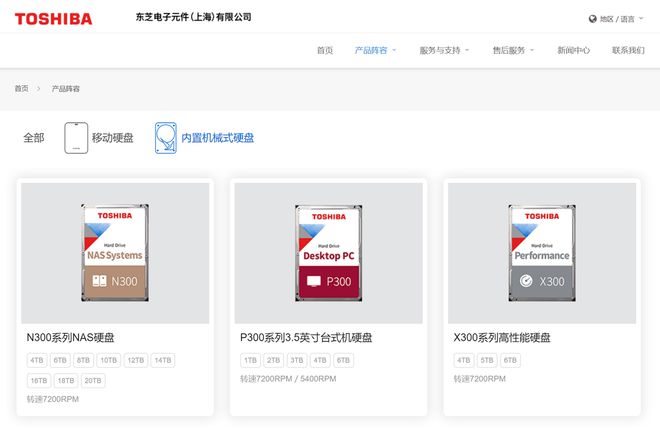Screen dimensions: 660x430
Task: Select the 全部 category filter
Action: click(34, 138)
